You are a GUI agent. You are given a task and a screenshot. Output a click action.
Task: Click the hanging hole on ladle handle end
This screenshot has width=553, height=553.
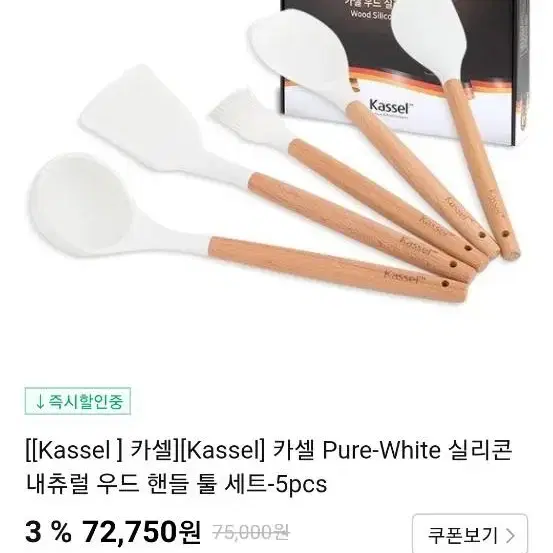(x=446, y=283)
